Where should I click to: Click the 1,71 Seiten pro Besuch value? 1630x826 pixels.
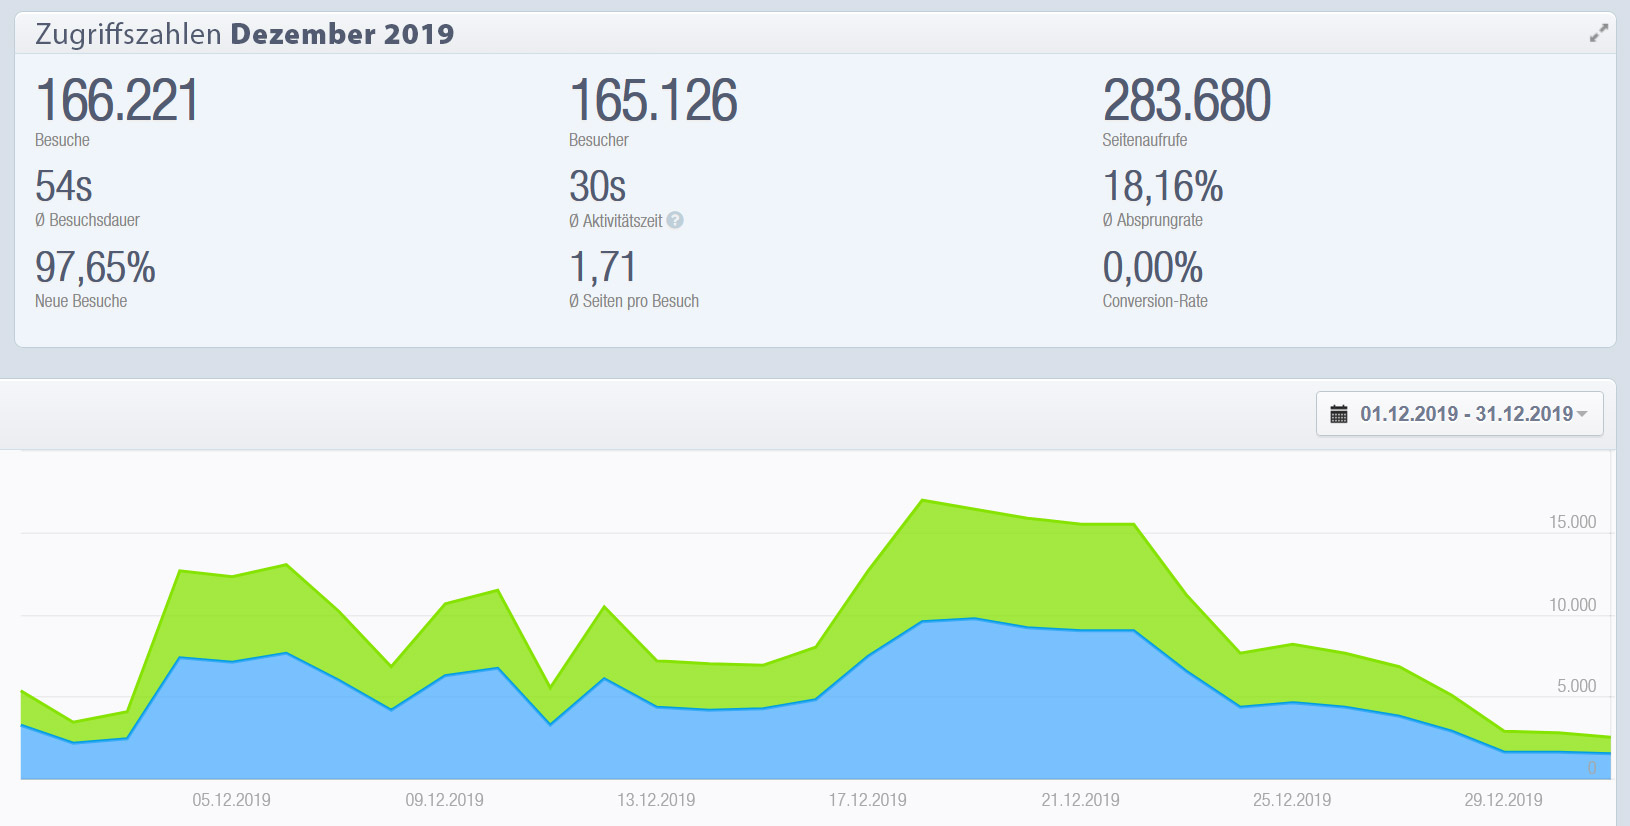point(602,268)
